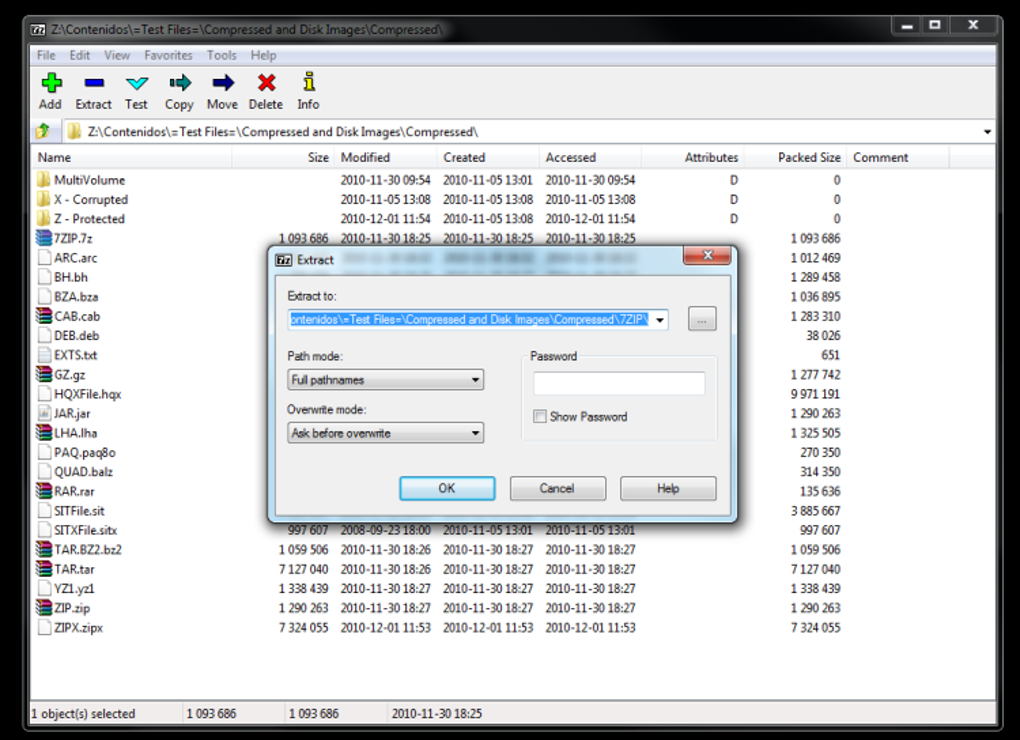
Task: Open the Favorites menu
Action: pos(168,55)
